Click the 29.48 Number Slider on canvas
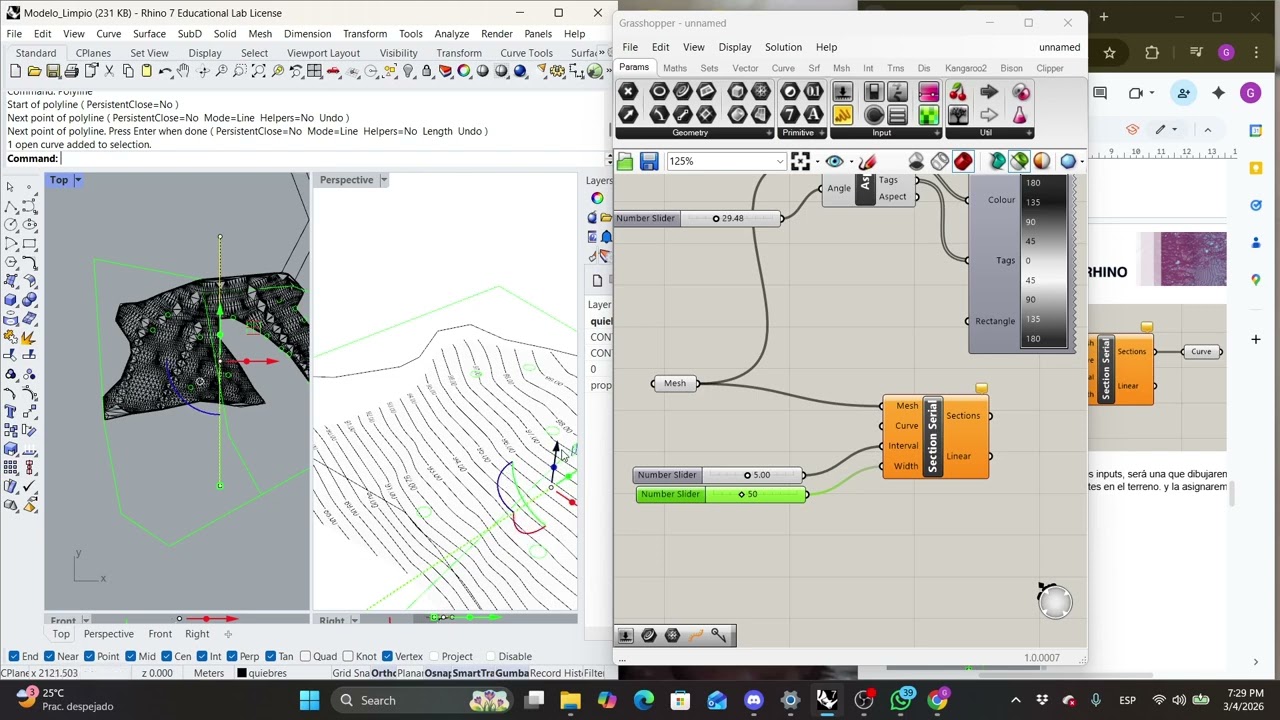Viewport: 1280px width, 720px height. point(698,218)
